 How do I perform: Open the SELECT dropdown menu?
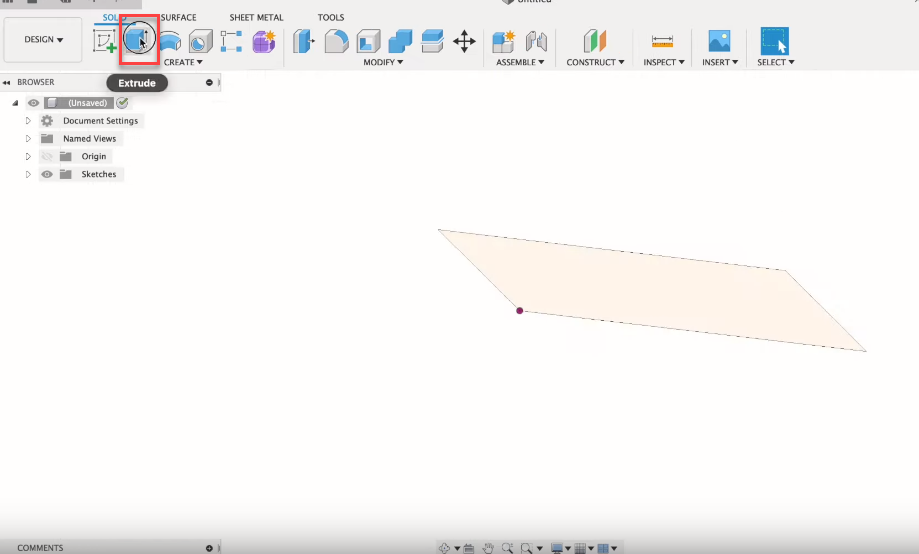click(x=775, y=62)
